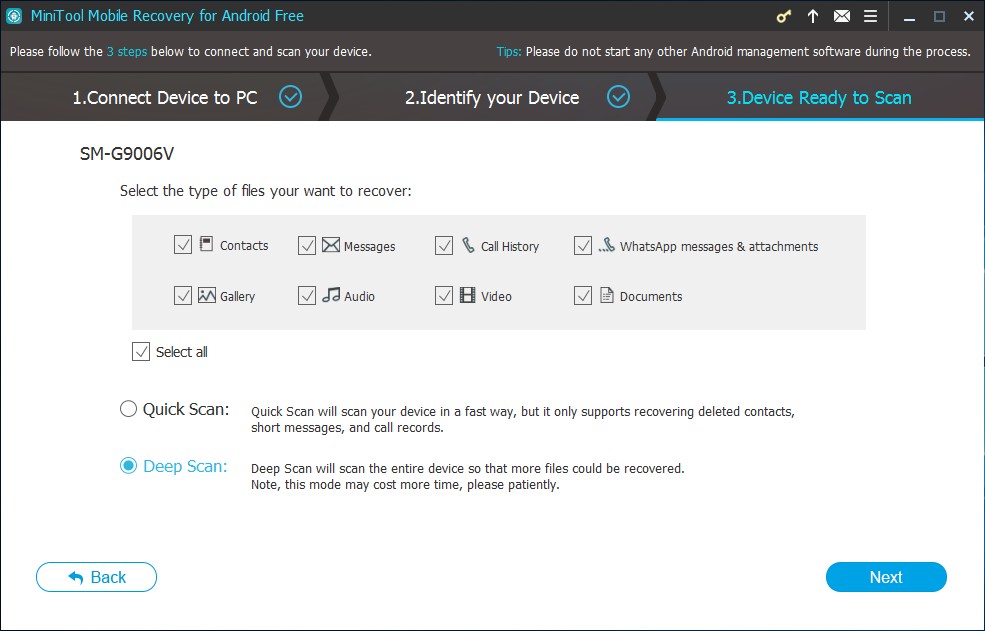The width and height of the screenshot is (985, 631).
Task: Open the hamburger menu icon
Action: coord(871,16)
